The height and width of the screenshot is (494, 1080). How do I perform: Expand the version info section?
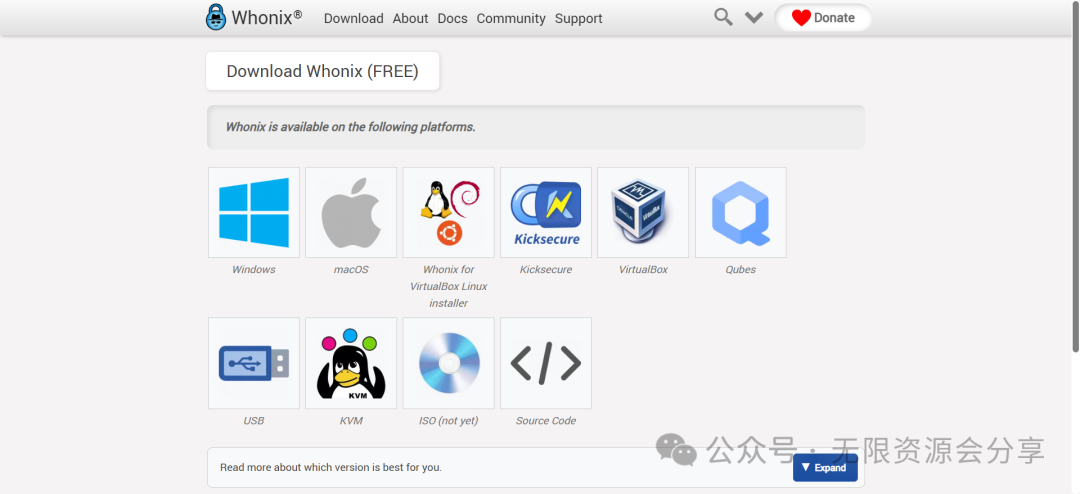pyautogui.click(x=825, y=468)
